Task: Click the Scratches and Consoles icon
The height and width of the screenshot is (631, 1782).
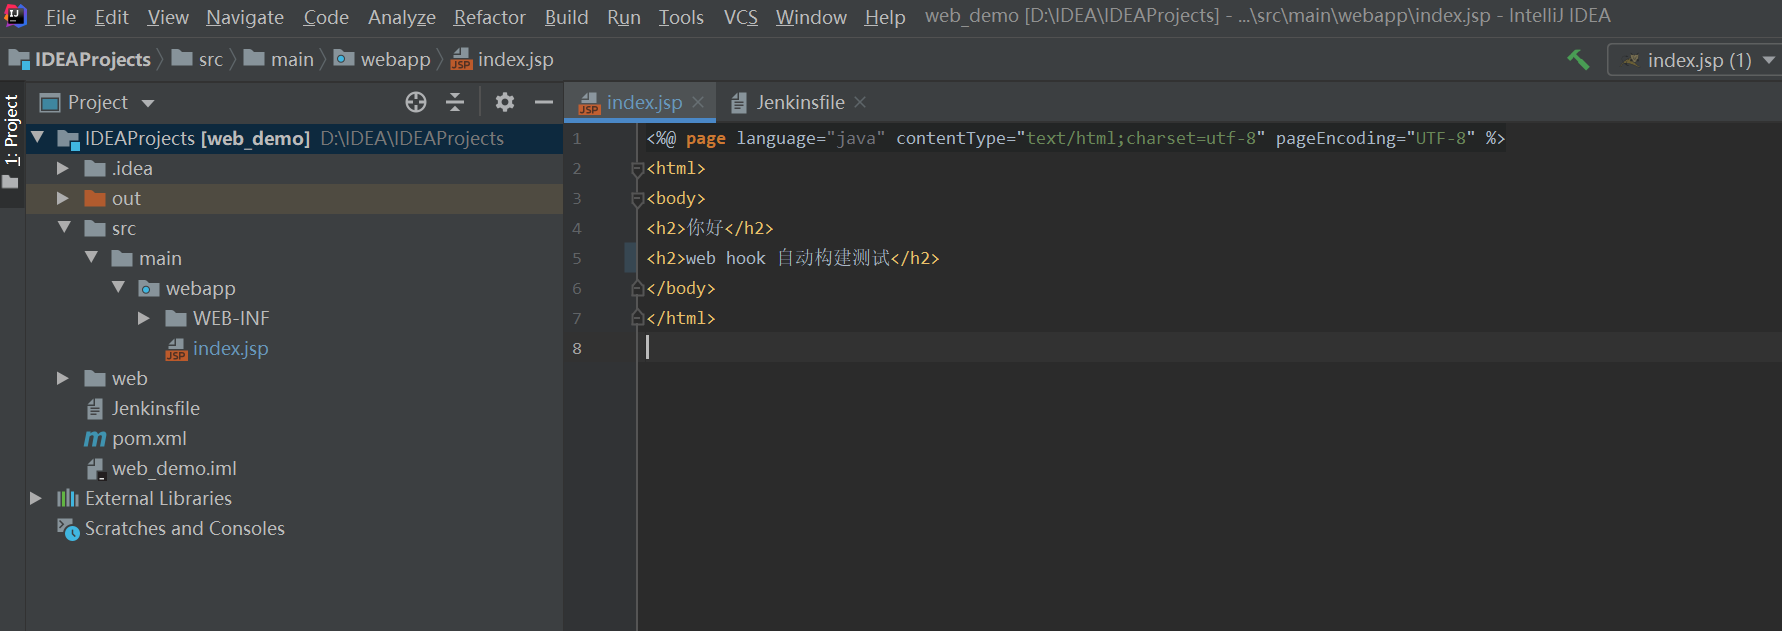Action: (68, 529)
